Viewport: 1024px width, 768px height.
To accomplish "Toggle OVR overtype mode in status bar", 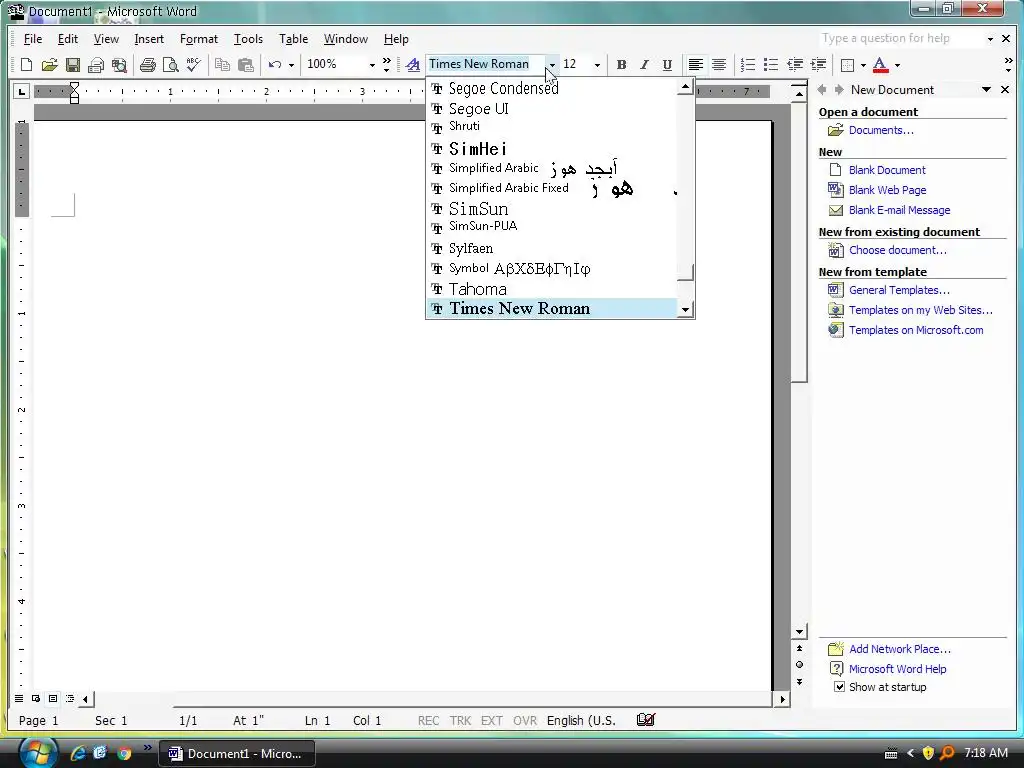I will 524,720.
